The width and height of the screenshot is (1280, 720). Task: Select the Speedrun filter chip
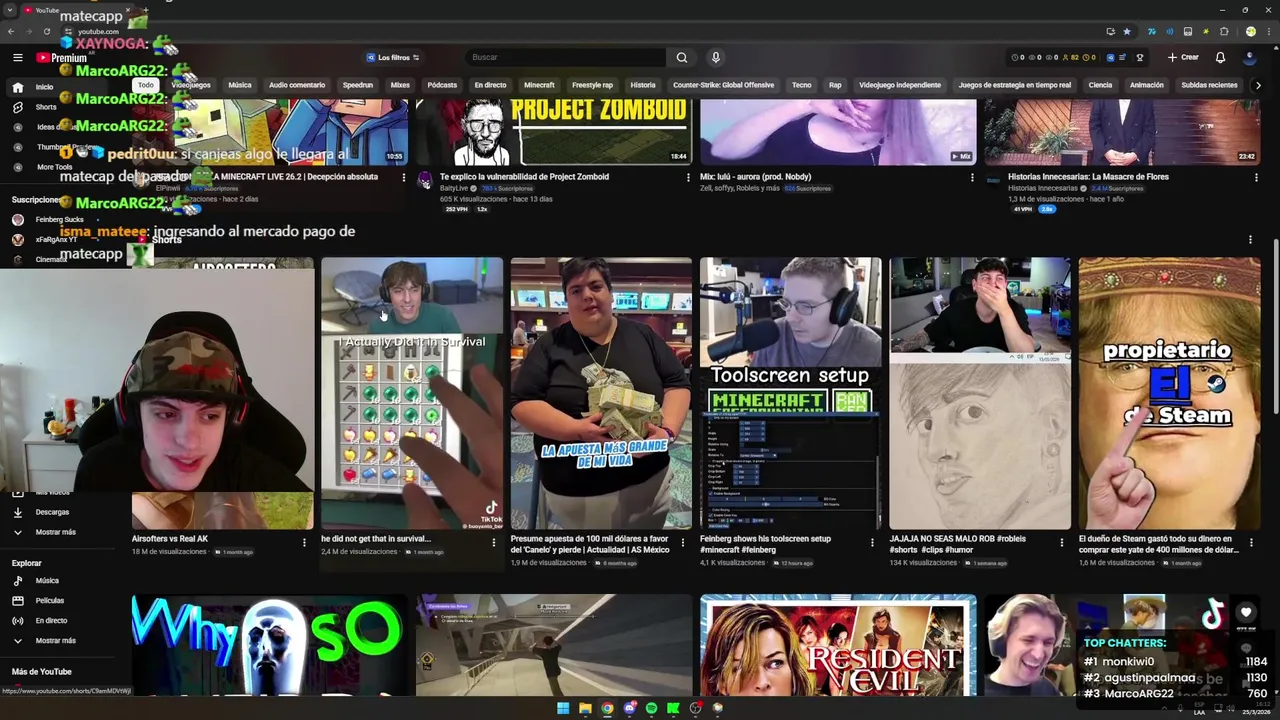(x=358, y=85)
